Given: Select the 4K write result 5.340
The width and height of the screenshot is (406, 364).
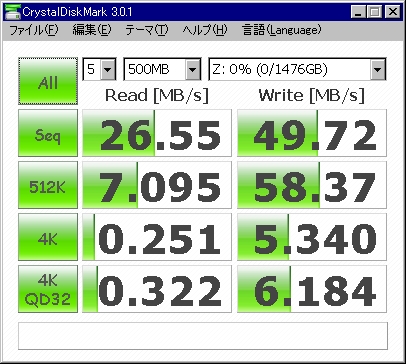Looking at the screenshot, I should point(312,237).
